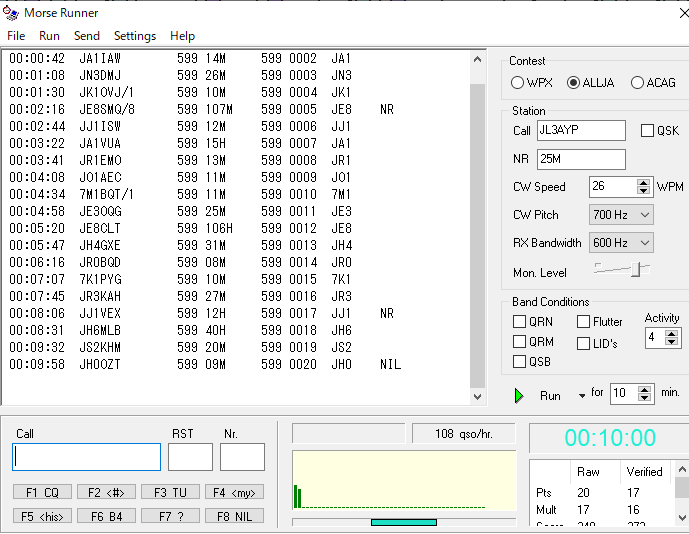Image resolution: width=689 pixels, height=534 pixels.
Task: Select the ACAG contest radio button
Action: 637,83
